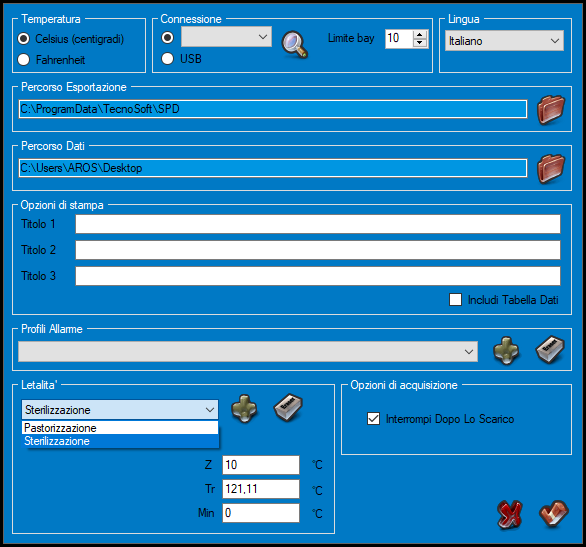Browse folder for Percorso Esportazione
This screenshot has width=586, height=547.
coord(551,109)
